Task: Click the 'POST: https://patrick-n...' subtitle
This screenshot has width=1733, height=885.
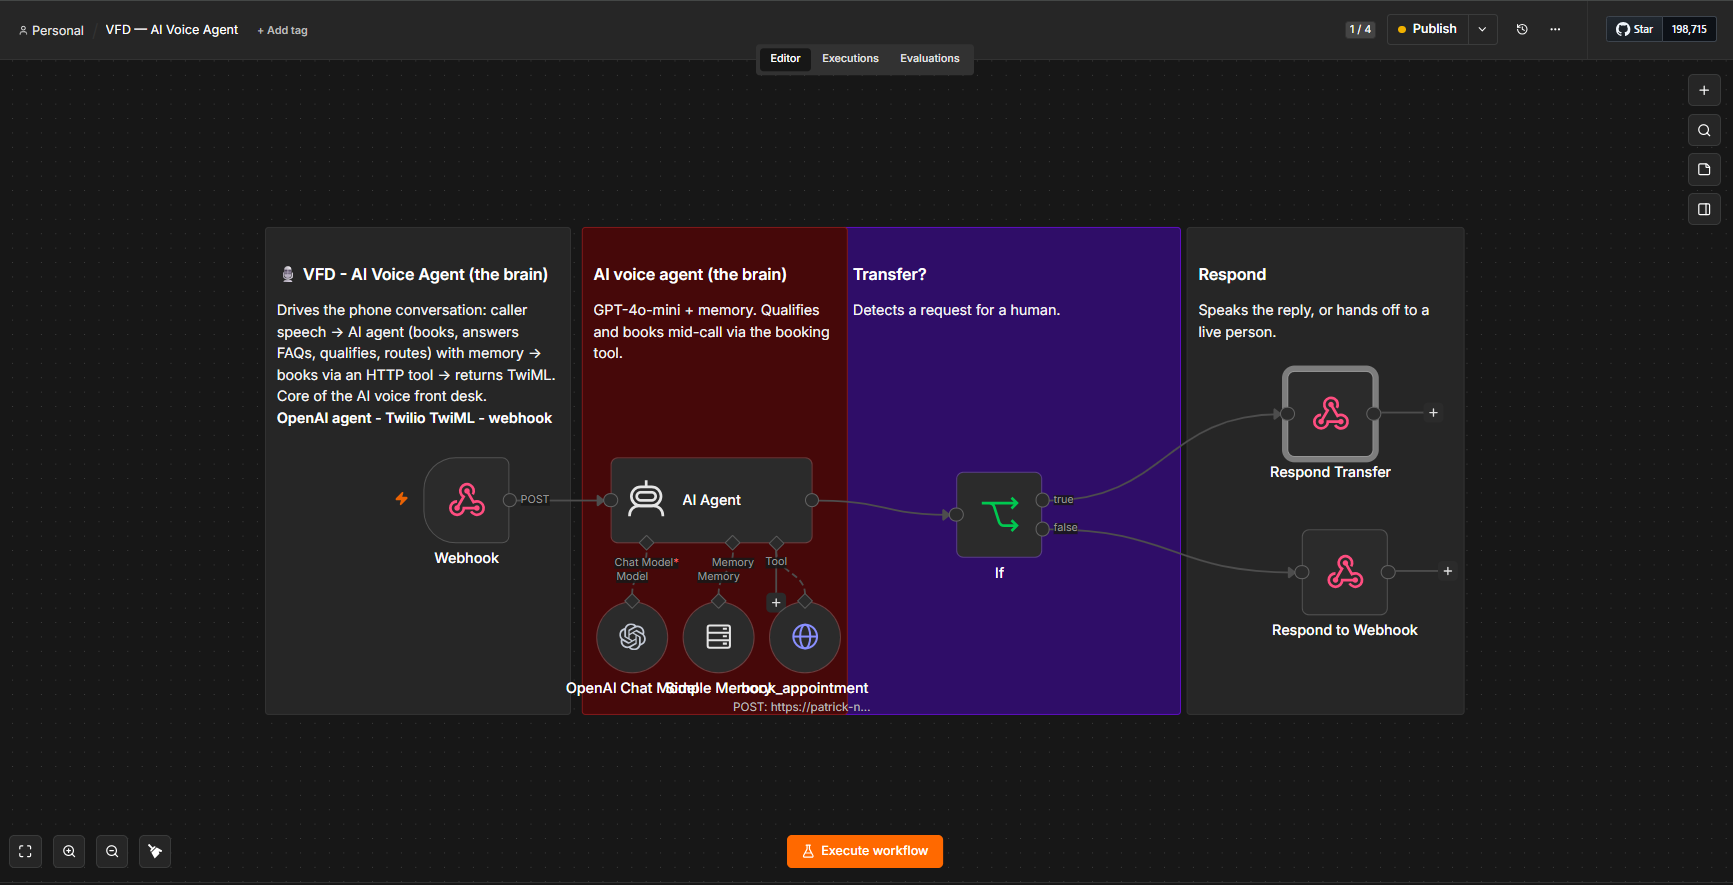Action: pyautogui.click(x=801, y=707)
